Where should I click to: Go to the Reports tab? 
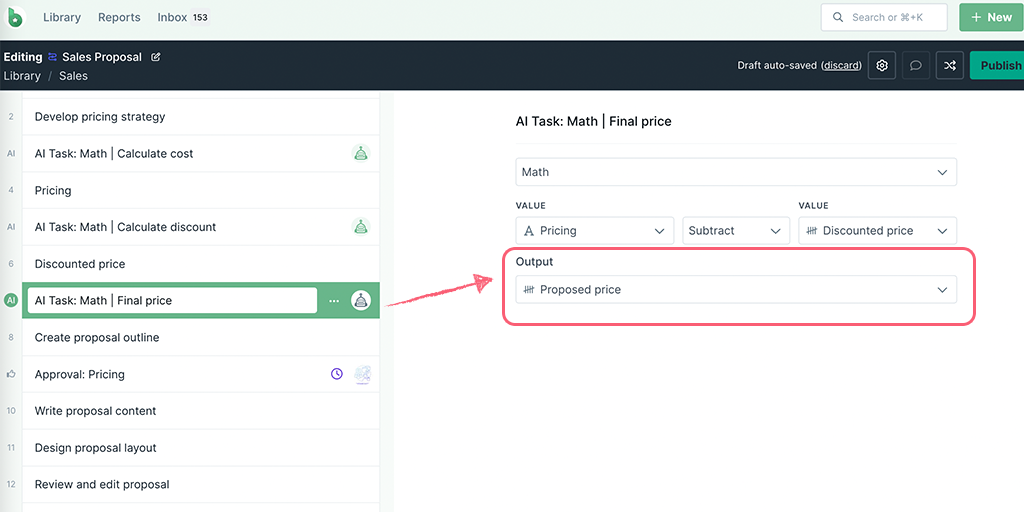[119, 18]
